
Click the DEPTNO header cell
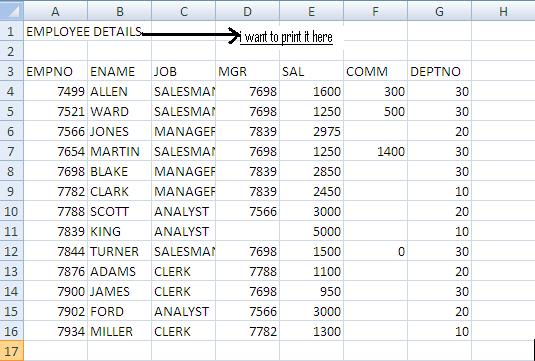click(439, 71)
